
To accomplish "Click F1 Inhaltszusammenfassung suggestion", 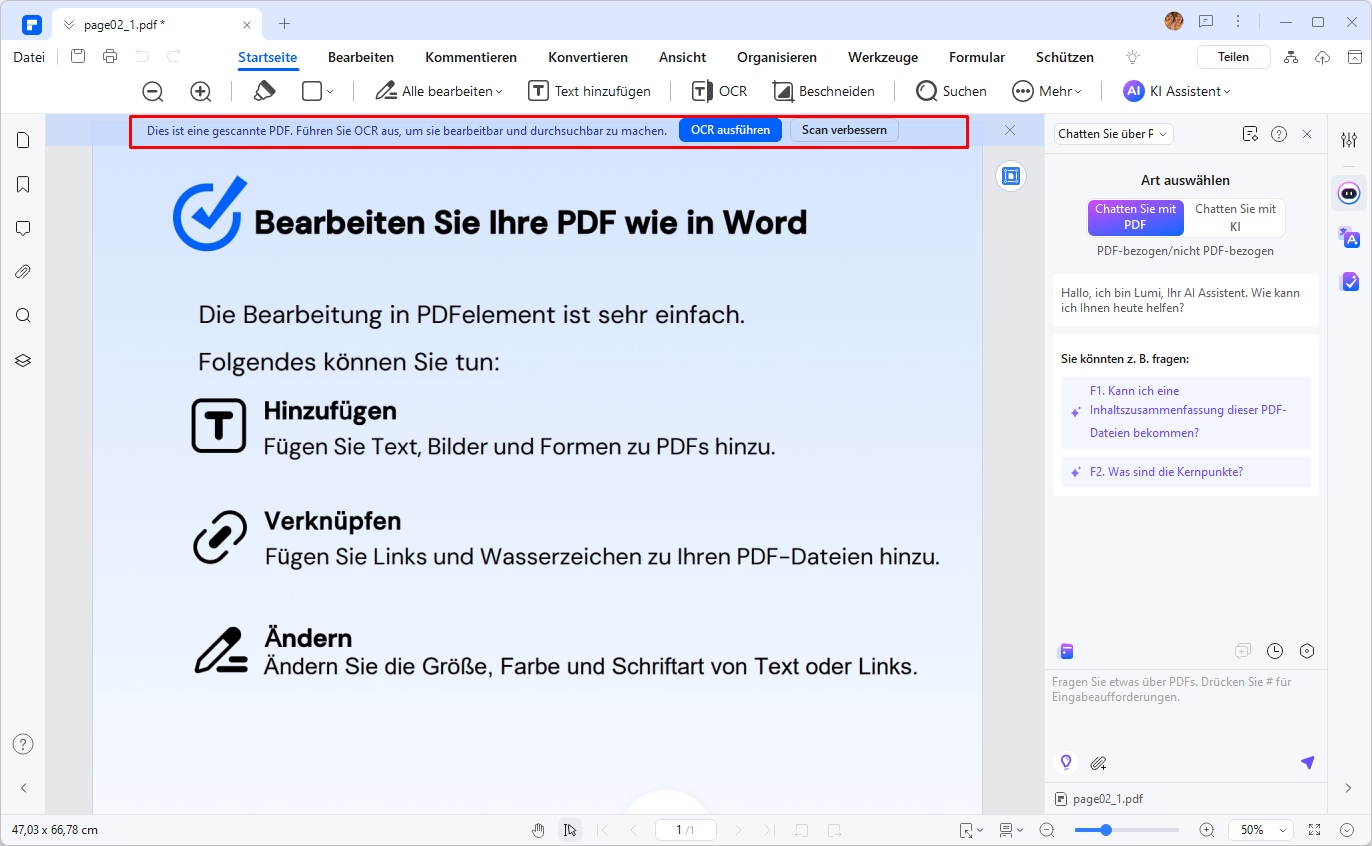I will [x=1186, y=412].
